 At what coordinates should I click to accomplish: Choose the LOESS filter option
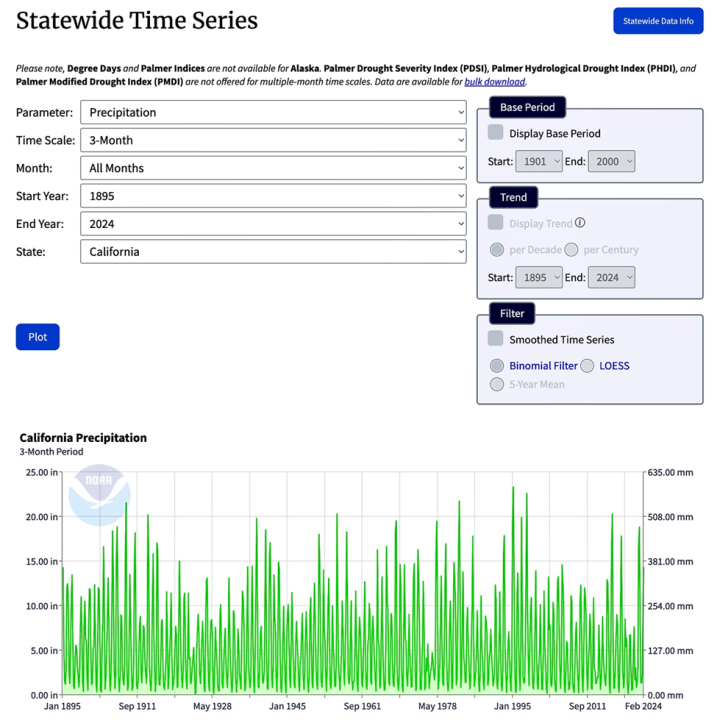587,366
